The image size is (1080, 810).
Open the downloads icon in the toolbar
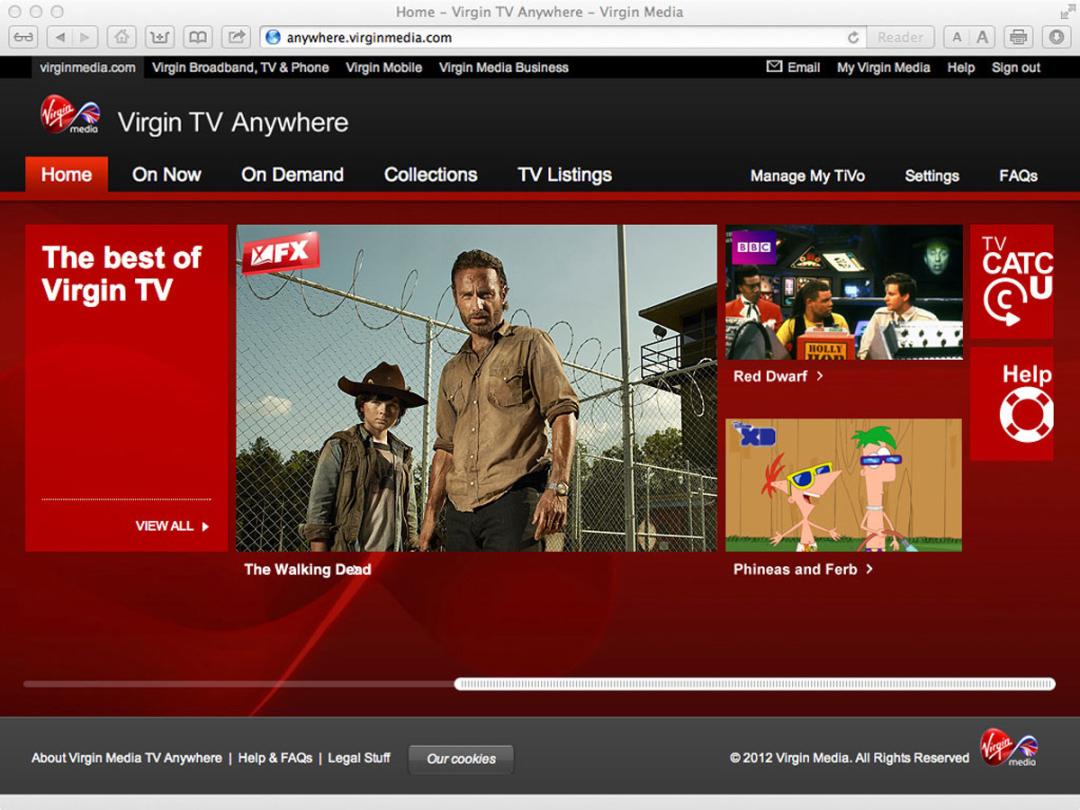pos(1055,38)
